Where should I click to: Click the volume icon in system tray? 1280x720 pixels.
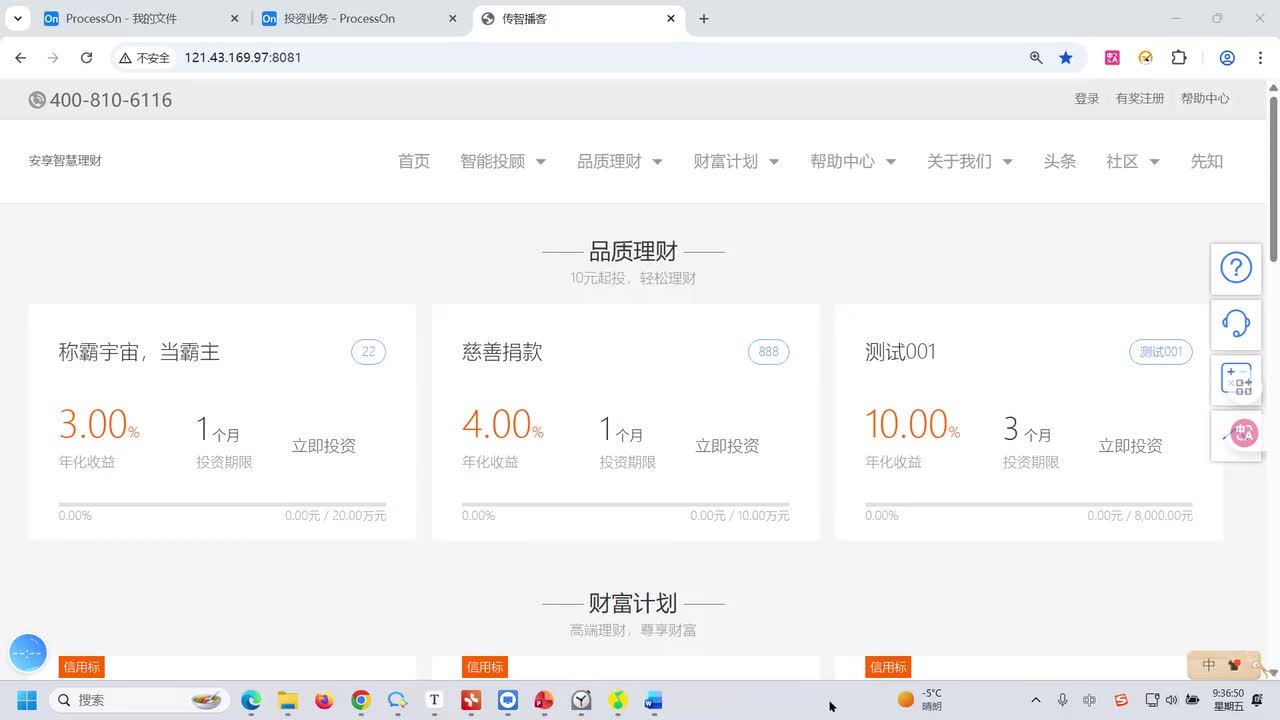coord(1172,700)
